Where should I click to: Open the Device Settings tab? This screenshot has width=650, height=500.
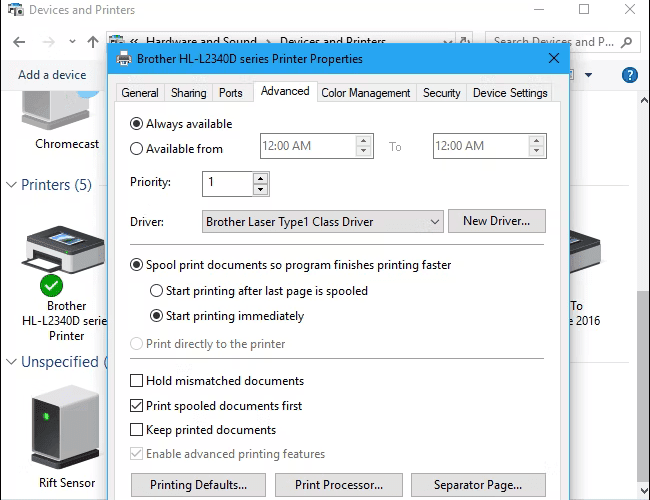[510, 93]
